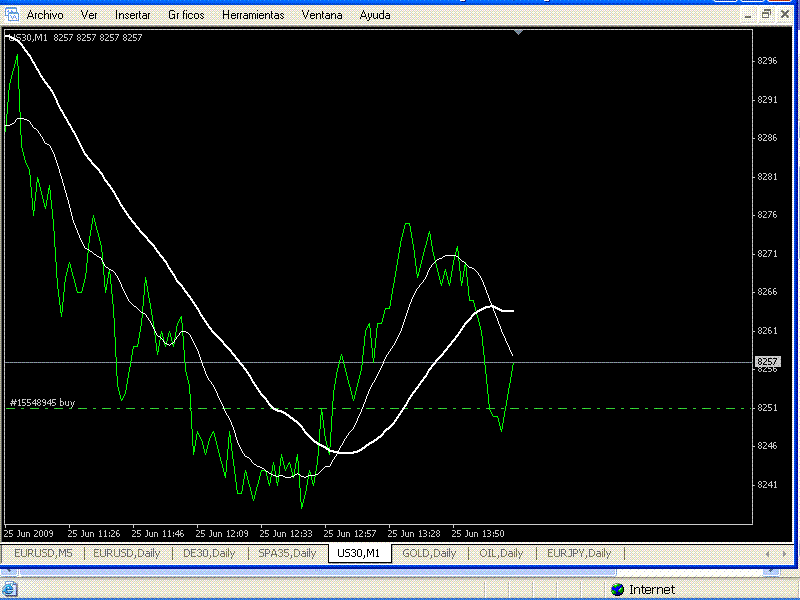Open the Ver menu

[x=89, y=15]
